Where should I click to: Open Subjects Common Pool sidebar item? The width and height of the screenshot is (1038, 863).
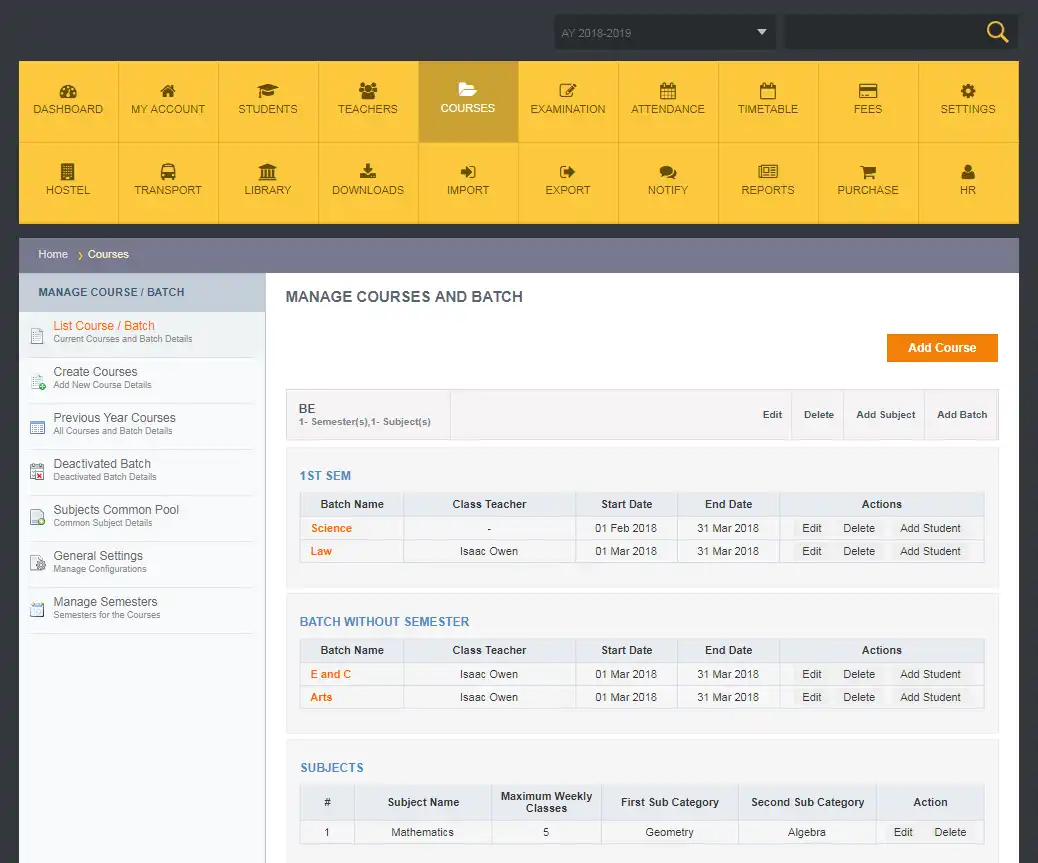point(116,510)
